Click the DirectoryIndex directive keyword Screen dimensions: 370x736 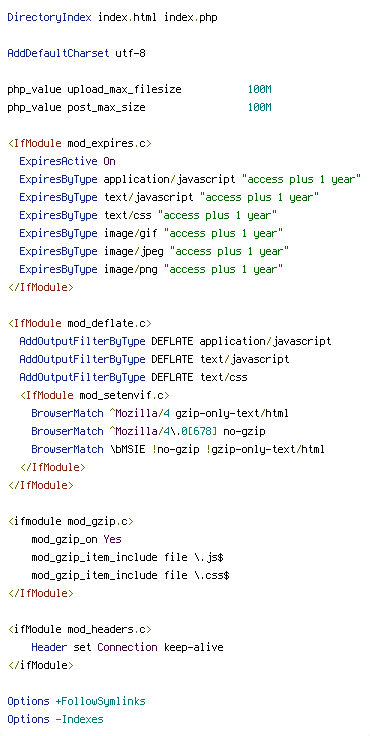50,18
